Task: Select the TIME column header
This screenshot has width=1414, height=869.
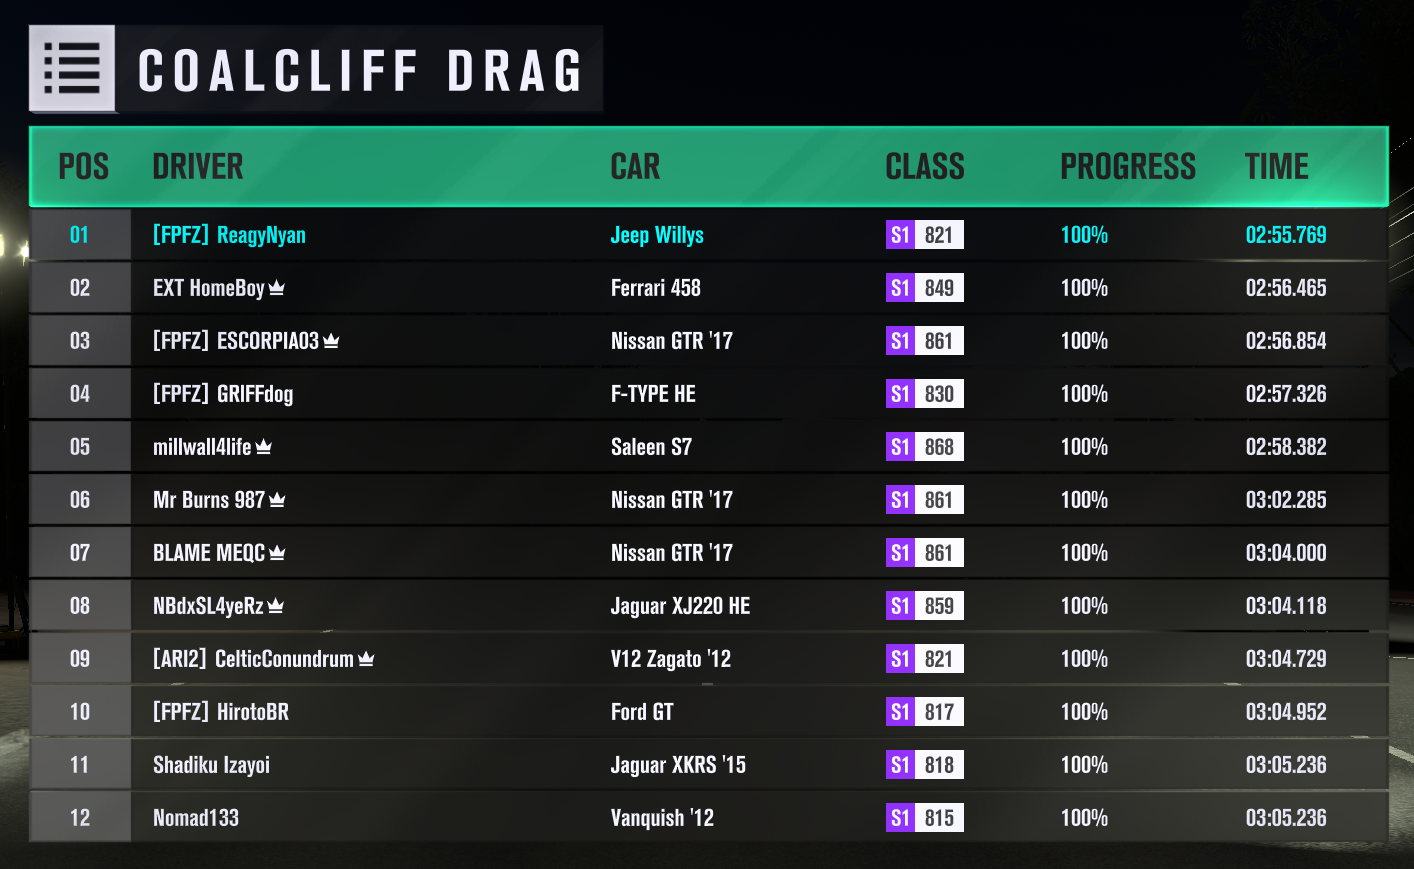Action: pyautogui.click(x=1276, y=166)
